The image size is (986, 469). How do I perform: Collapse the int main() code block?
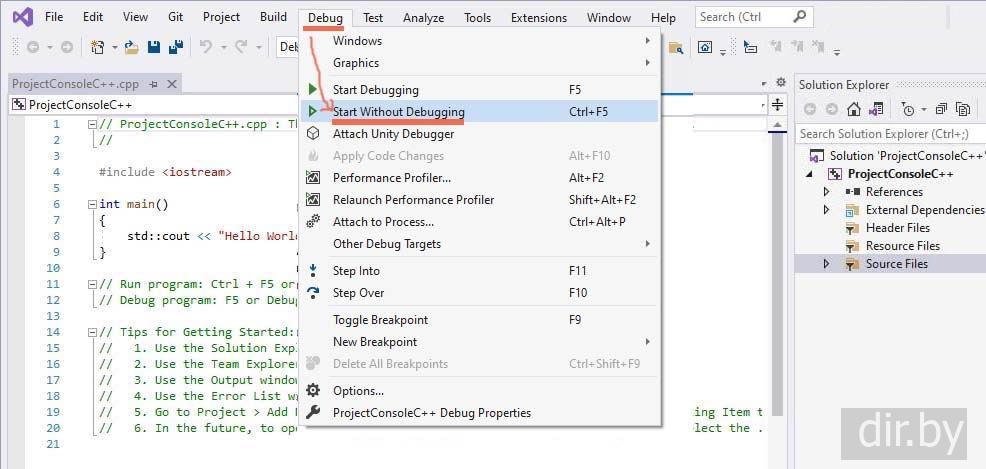92,204
